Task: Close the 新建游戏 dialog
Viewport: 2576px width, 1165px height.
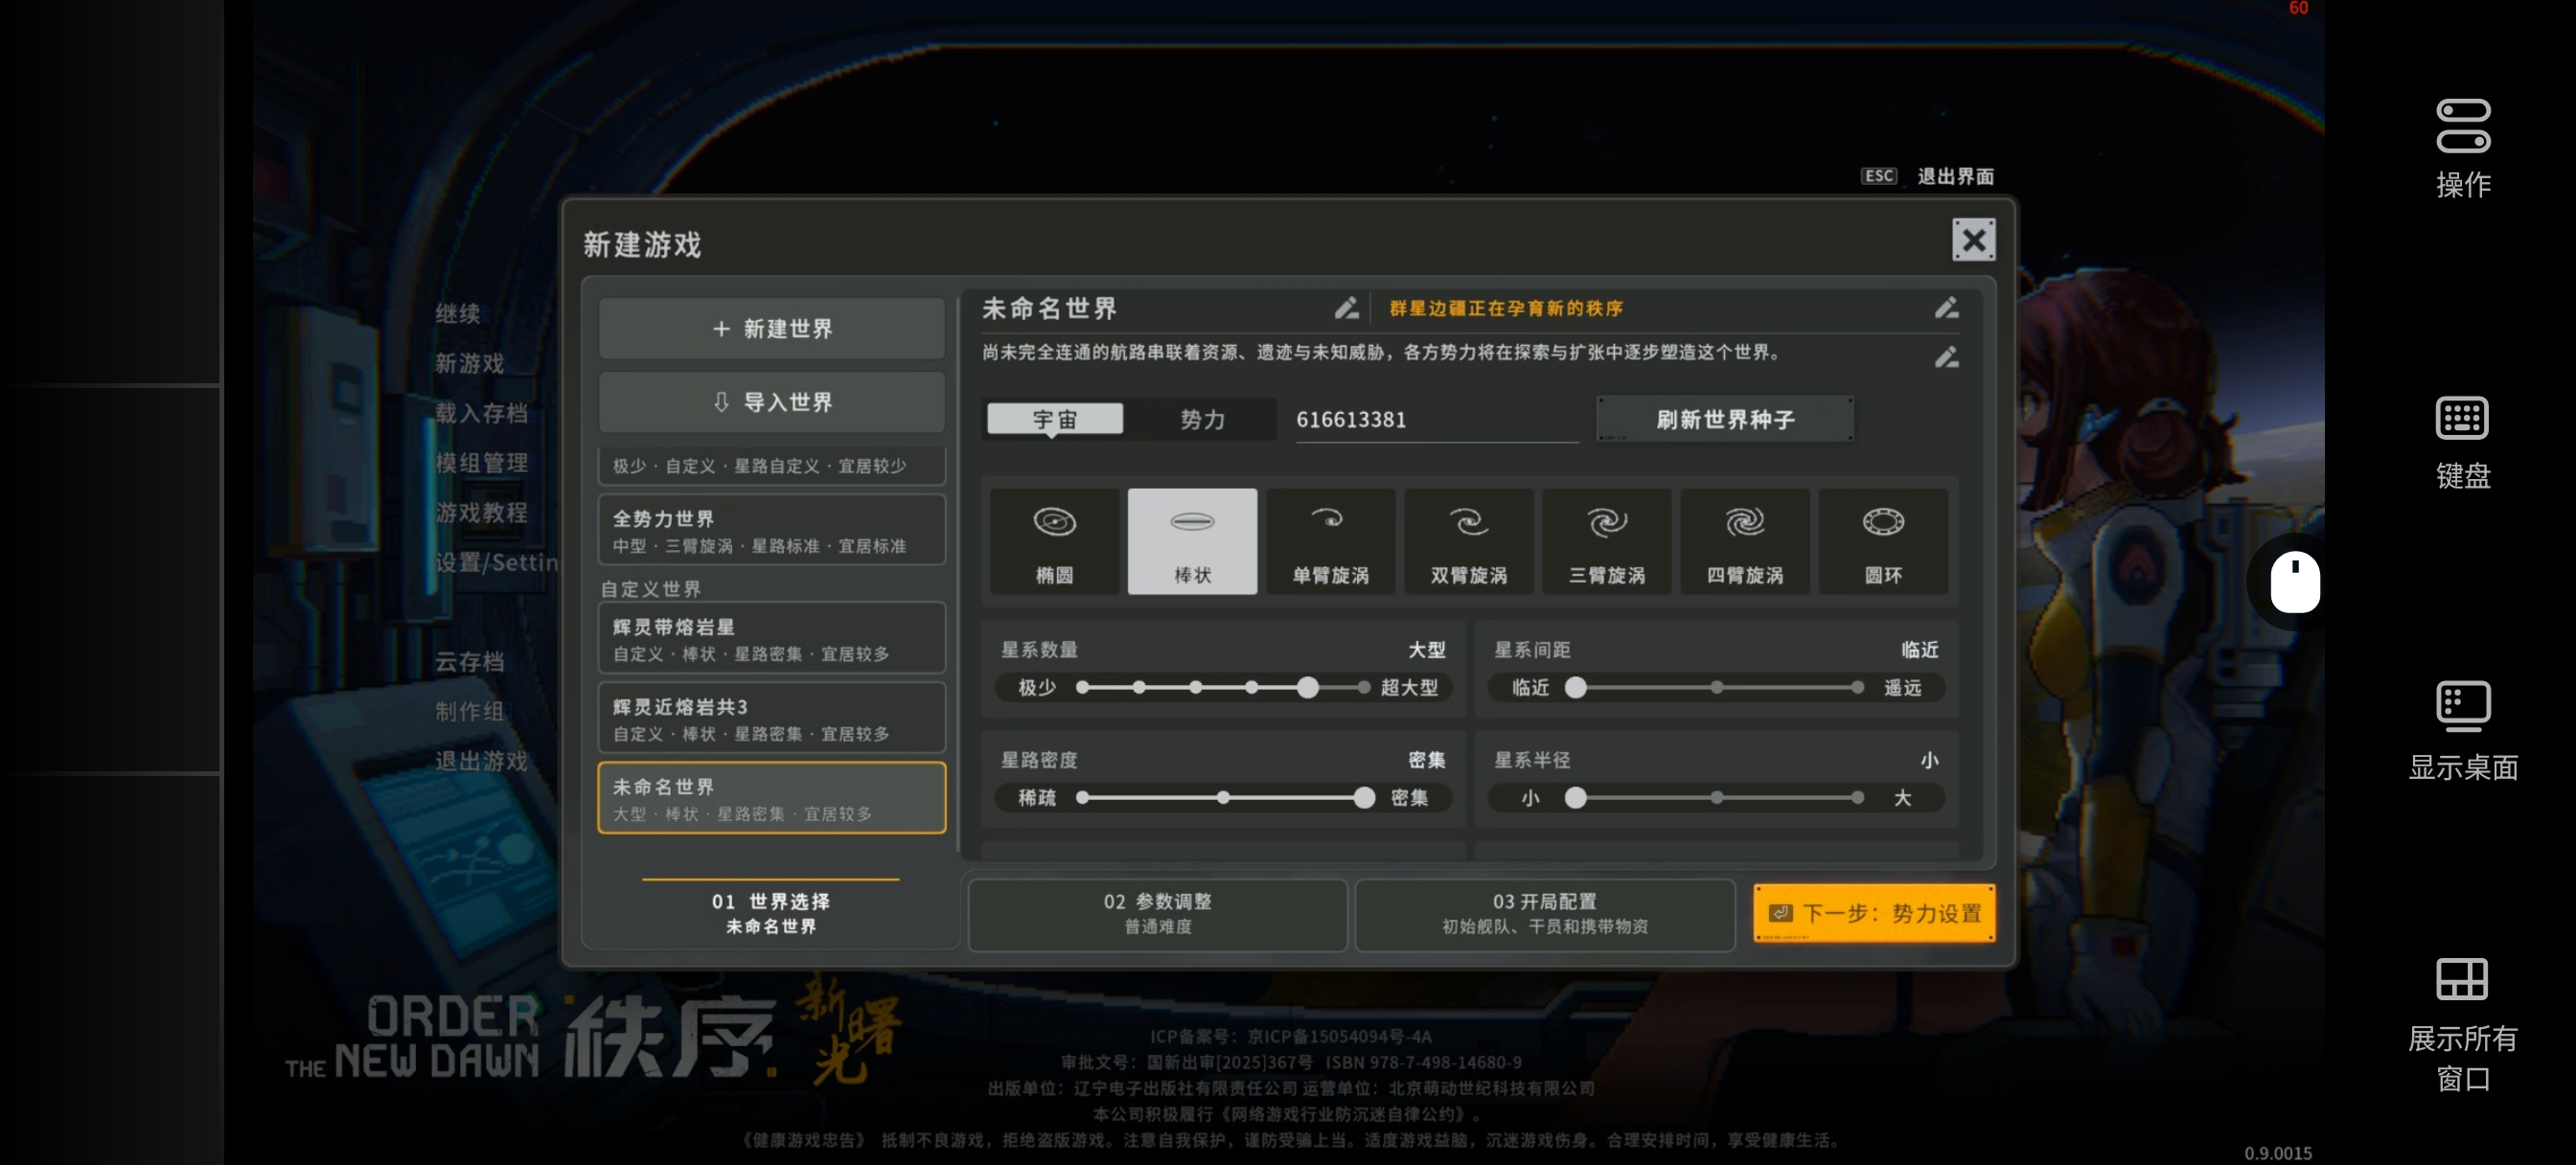Action: point(1973,240)
